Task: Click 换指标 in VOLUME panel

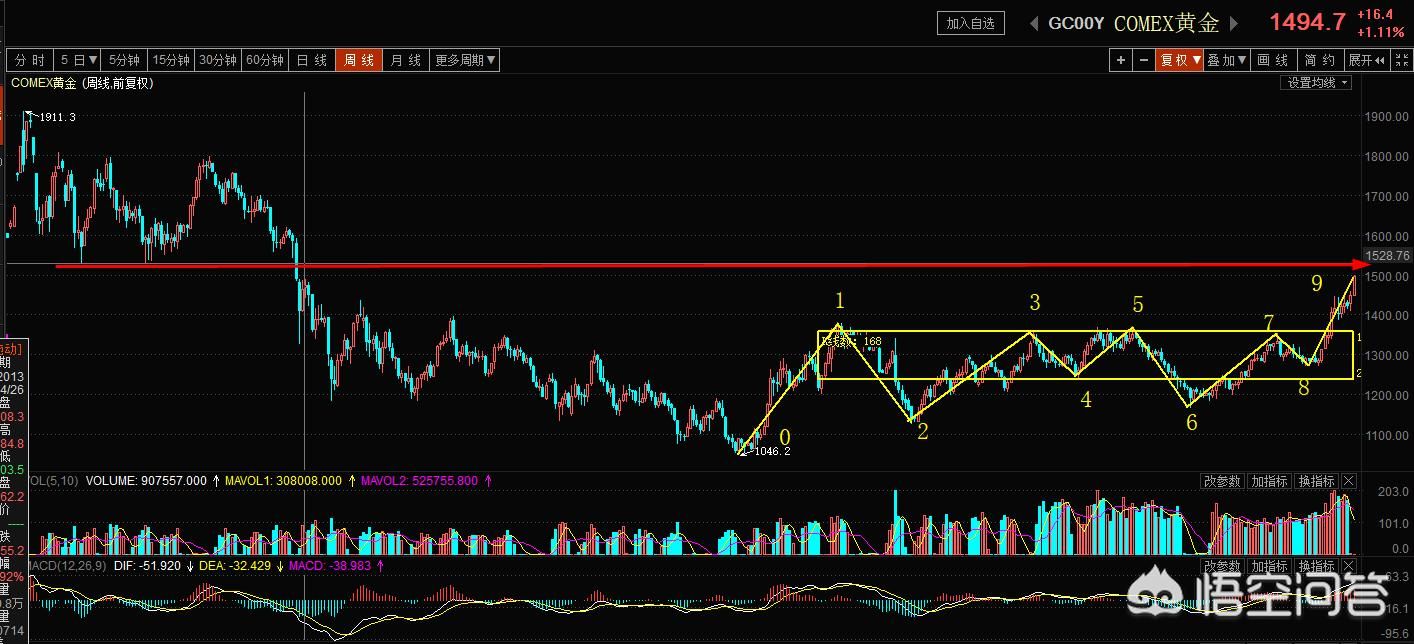Action: [x=1316, y=481]
